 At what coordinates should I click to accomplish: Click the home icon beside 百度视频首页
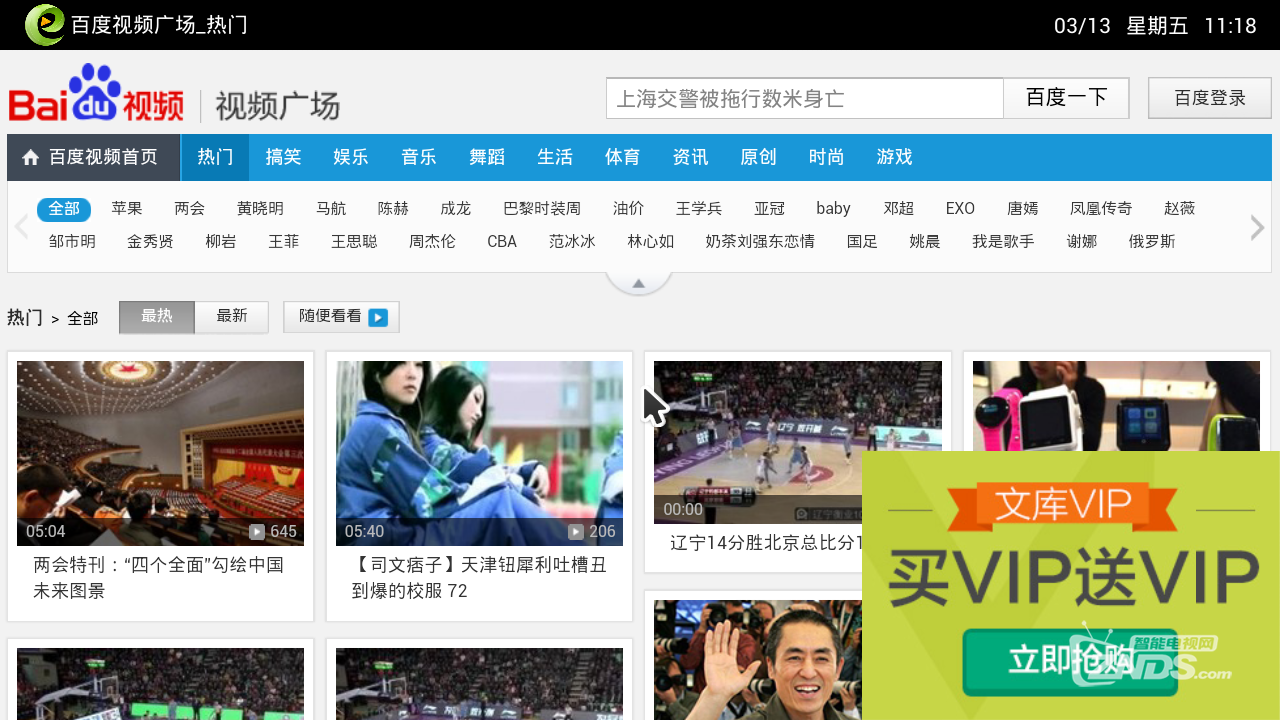point(30,157)
